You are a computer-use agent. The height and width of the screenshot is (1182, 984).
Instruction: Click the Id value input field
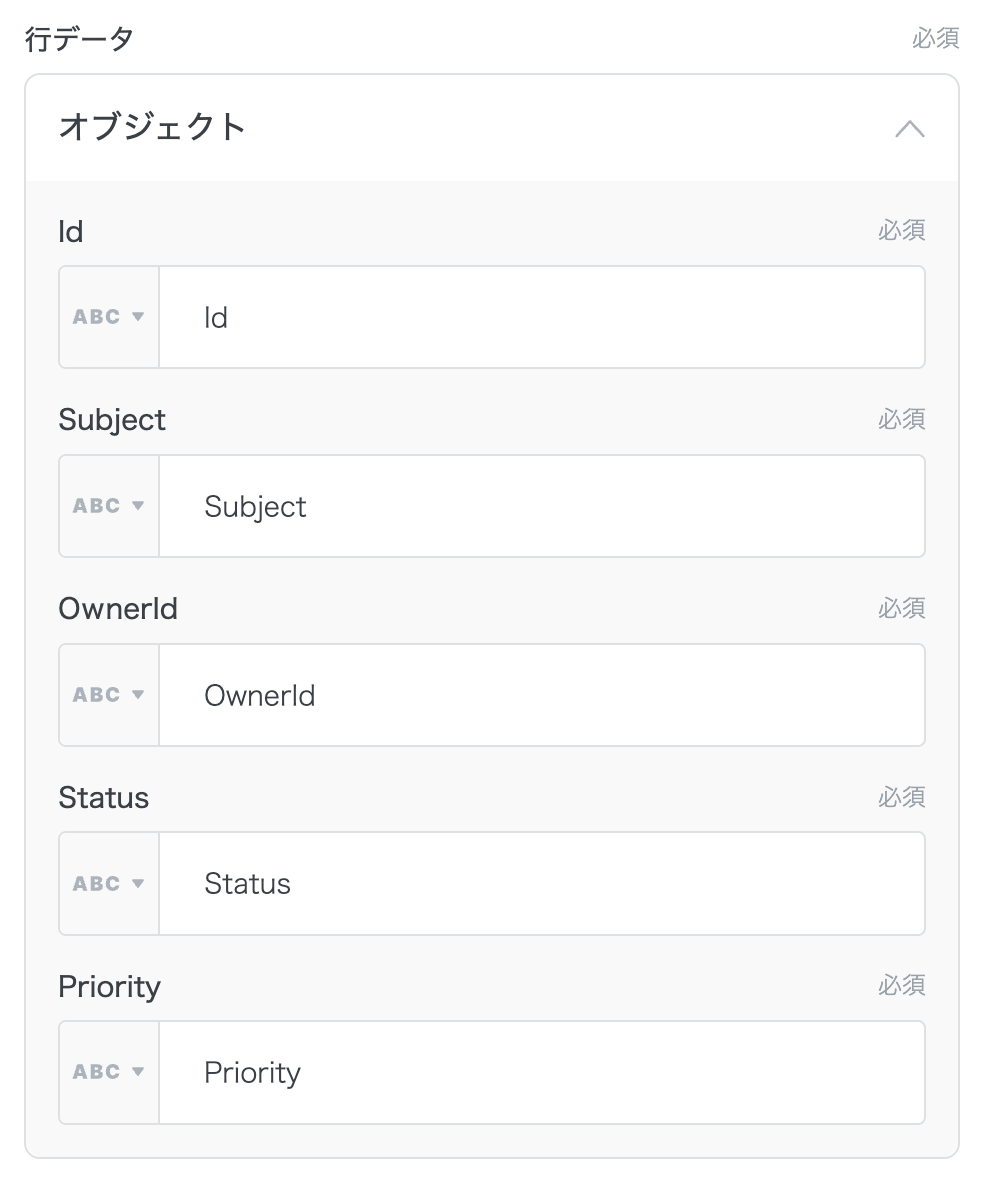point(541,317)
